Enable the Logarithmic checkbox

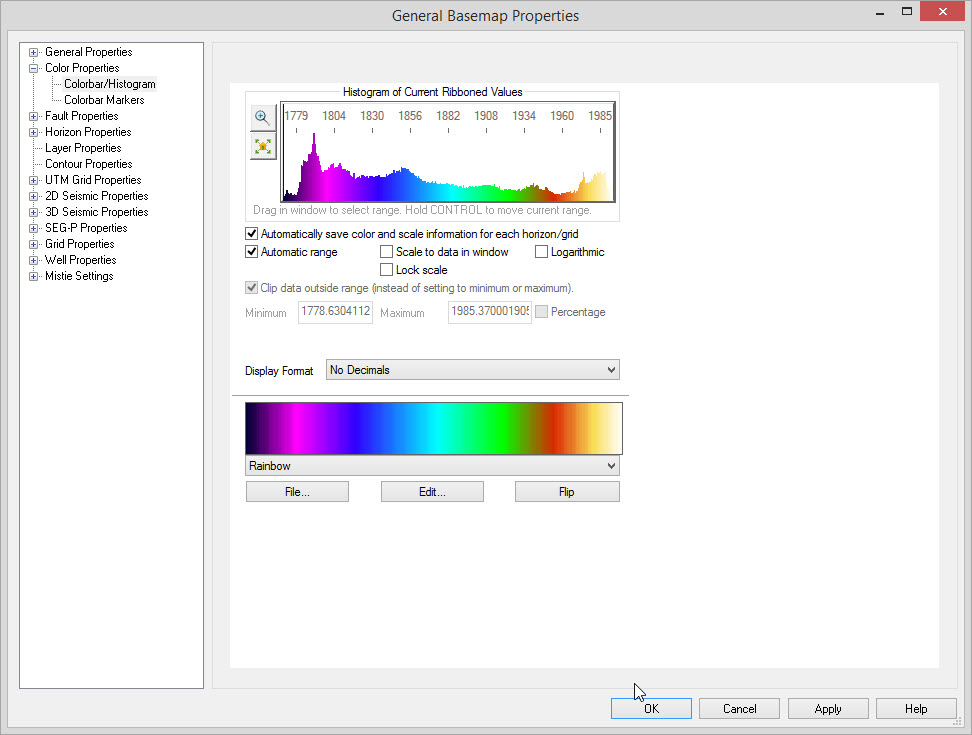542,252
